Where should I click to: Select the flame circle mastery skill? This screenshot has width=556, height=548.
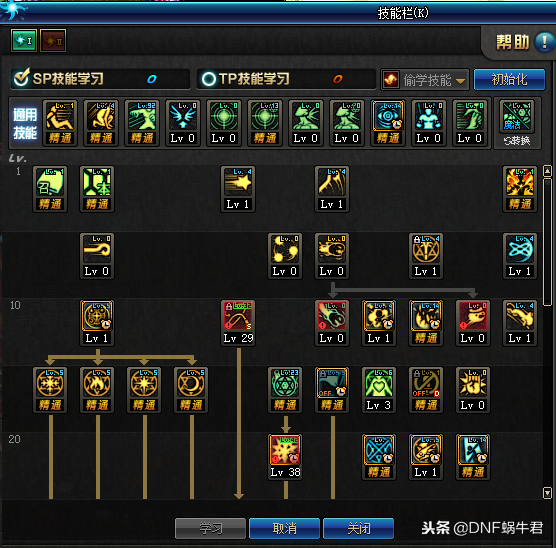(97, 389)
